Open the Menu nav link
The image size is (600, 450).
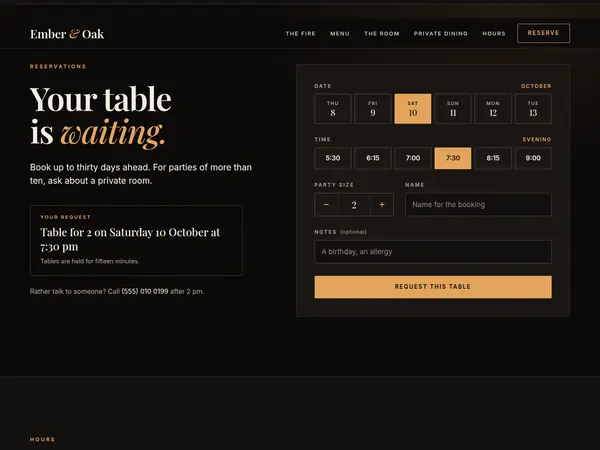point(340,34)
